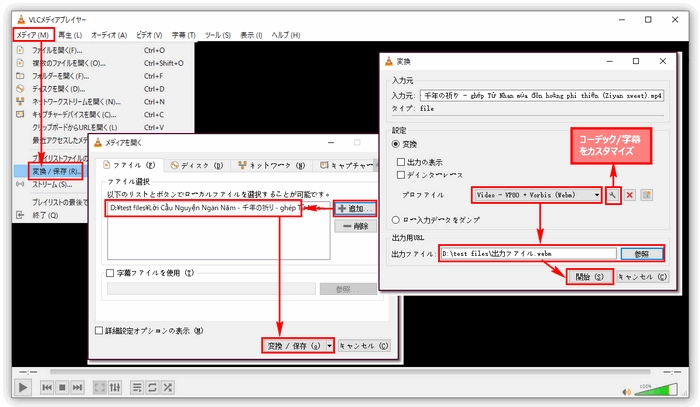Switch to the ファイル tab
Viewport: 700px width, 407px height.
point(129,165)
